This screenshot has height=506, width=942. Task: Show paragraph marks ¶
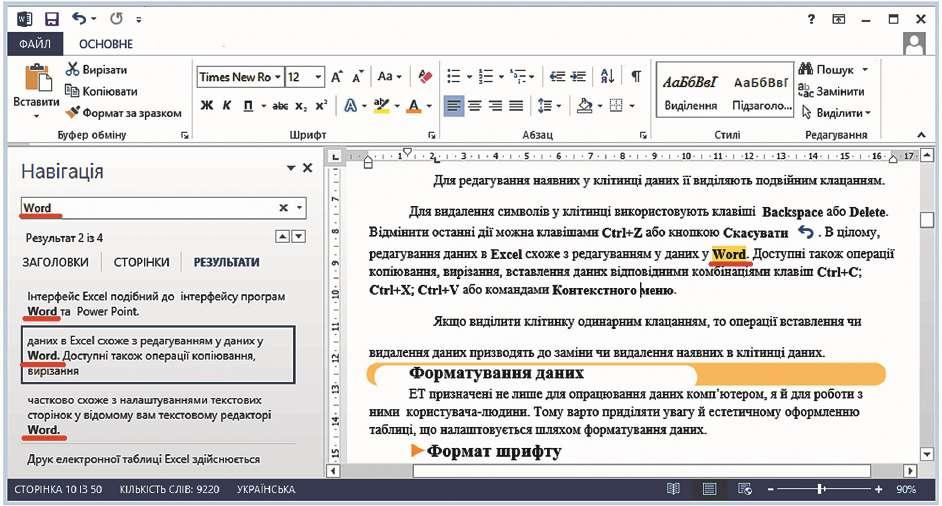point(636,76)
